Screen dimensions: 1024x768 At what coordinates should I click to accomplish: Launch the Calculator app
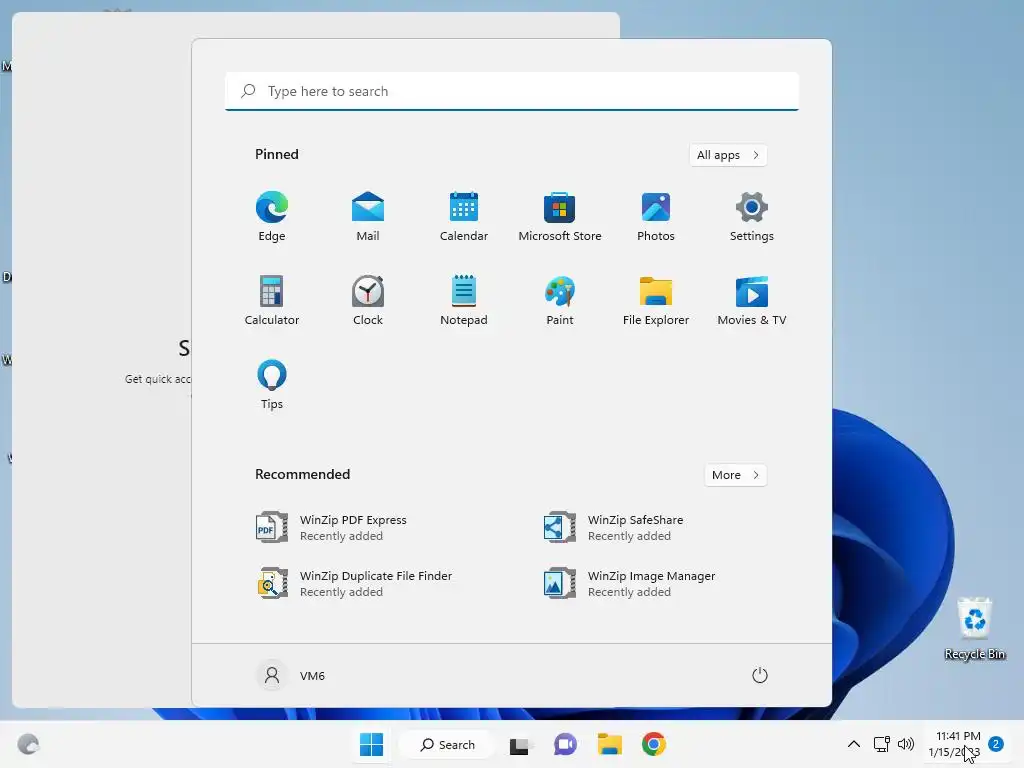tap(272, 300)
